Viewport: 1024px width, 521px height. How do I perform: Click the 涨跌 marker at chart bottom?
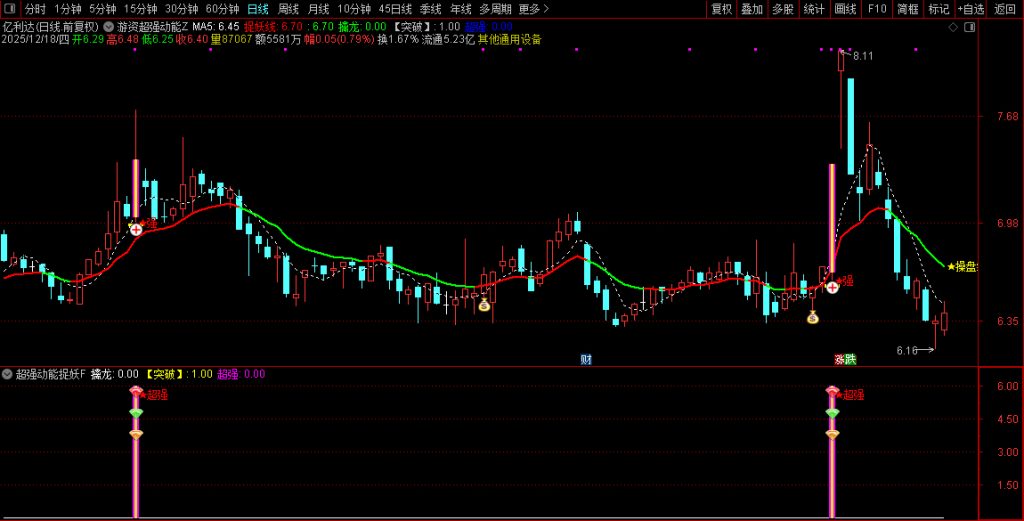click(845, 359)
